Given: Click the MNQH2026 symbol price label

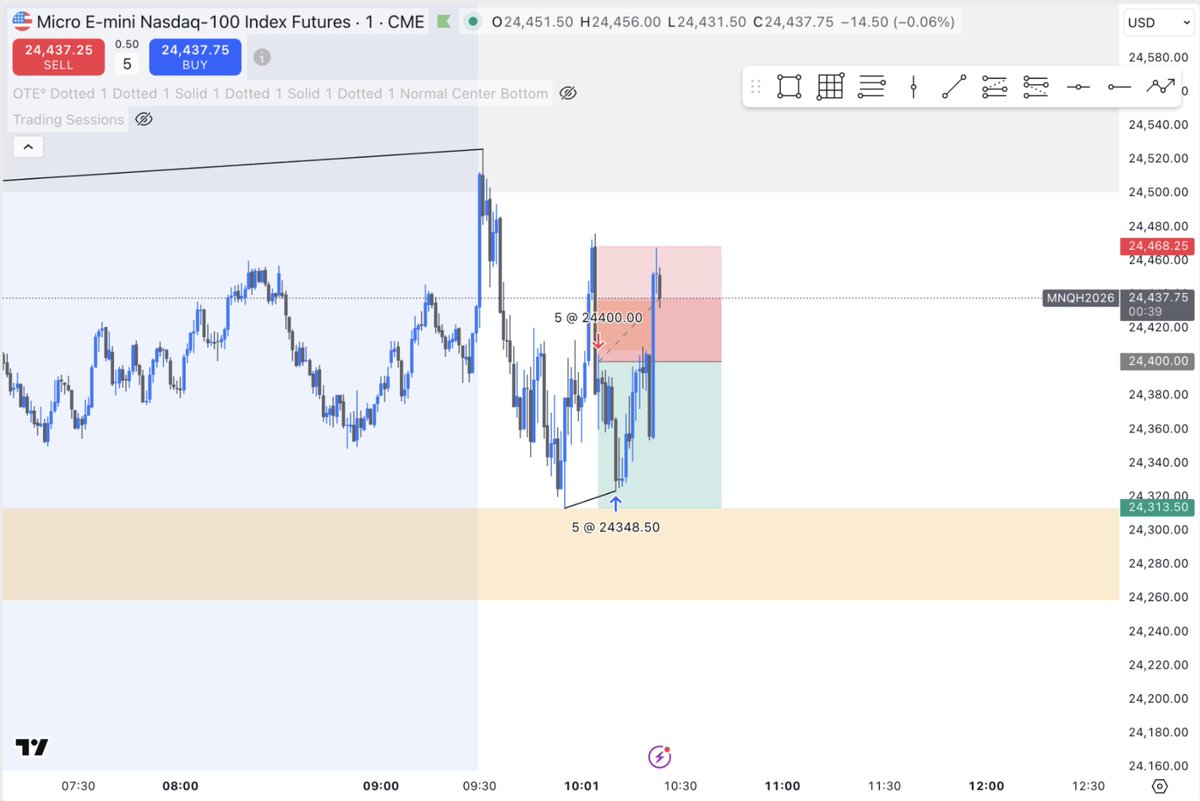Looking at the screenshot, I should click(x=1080, y=298).
